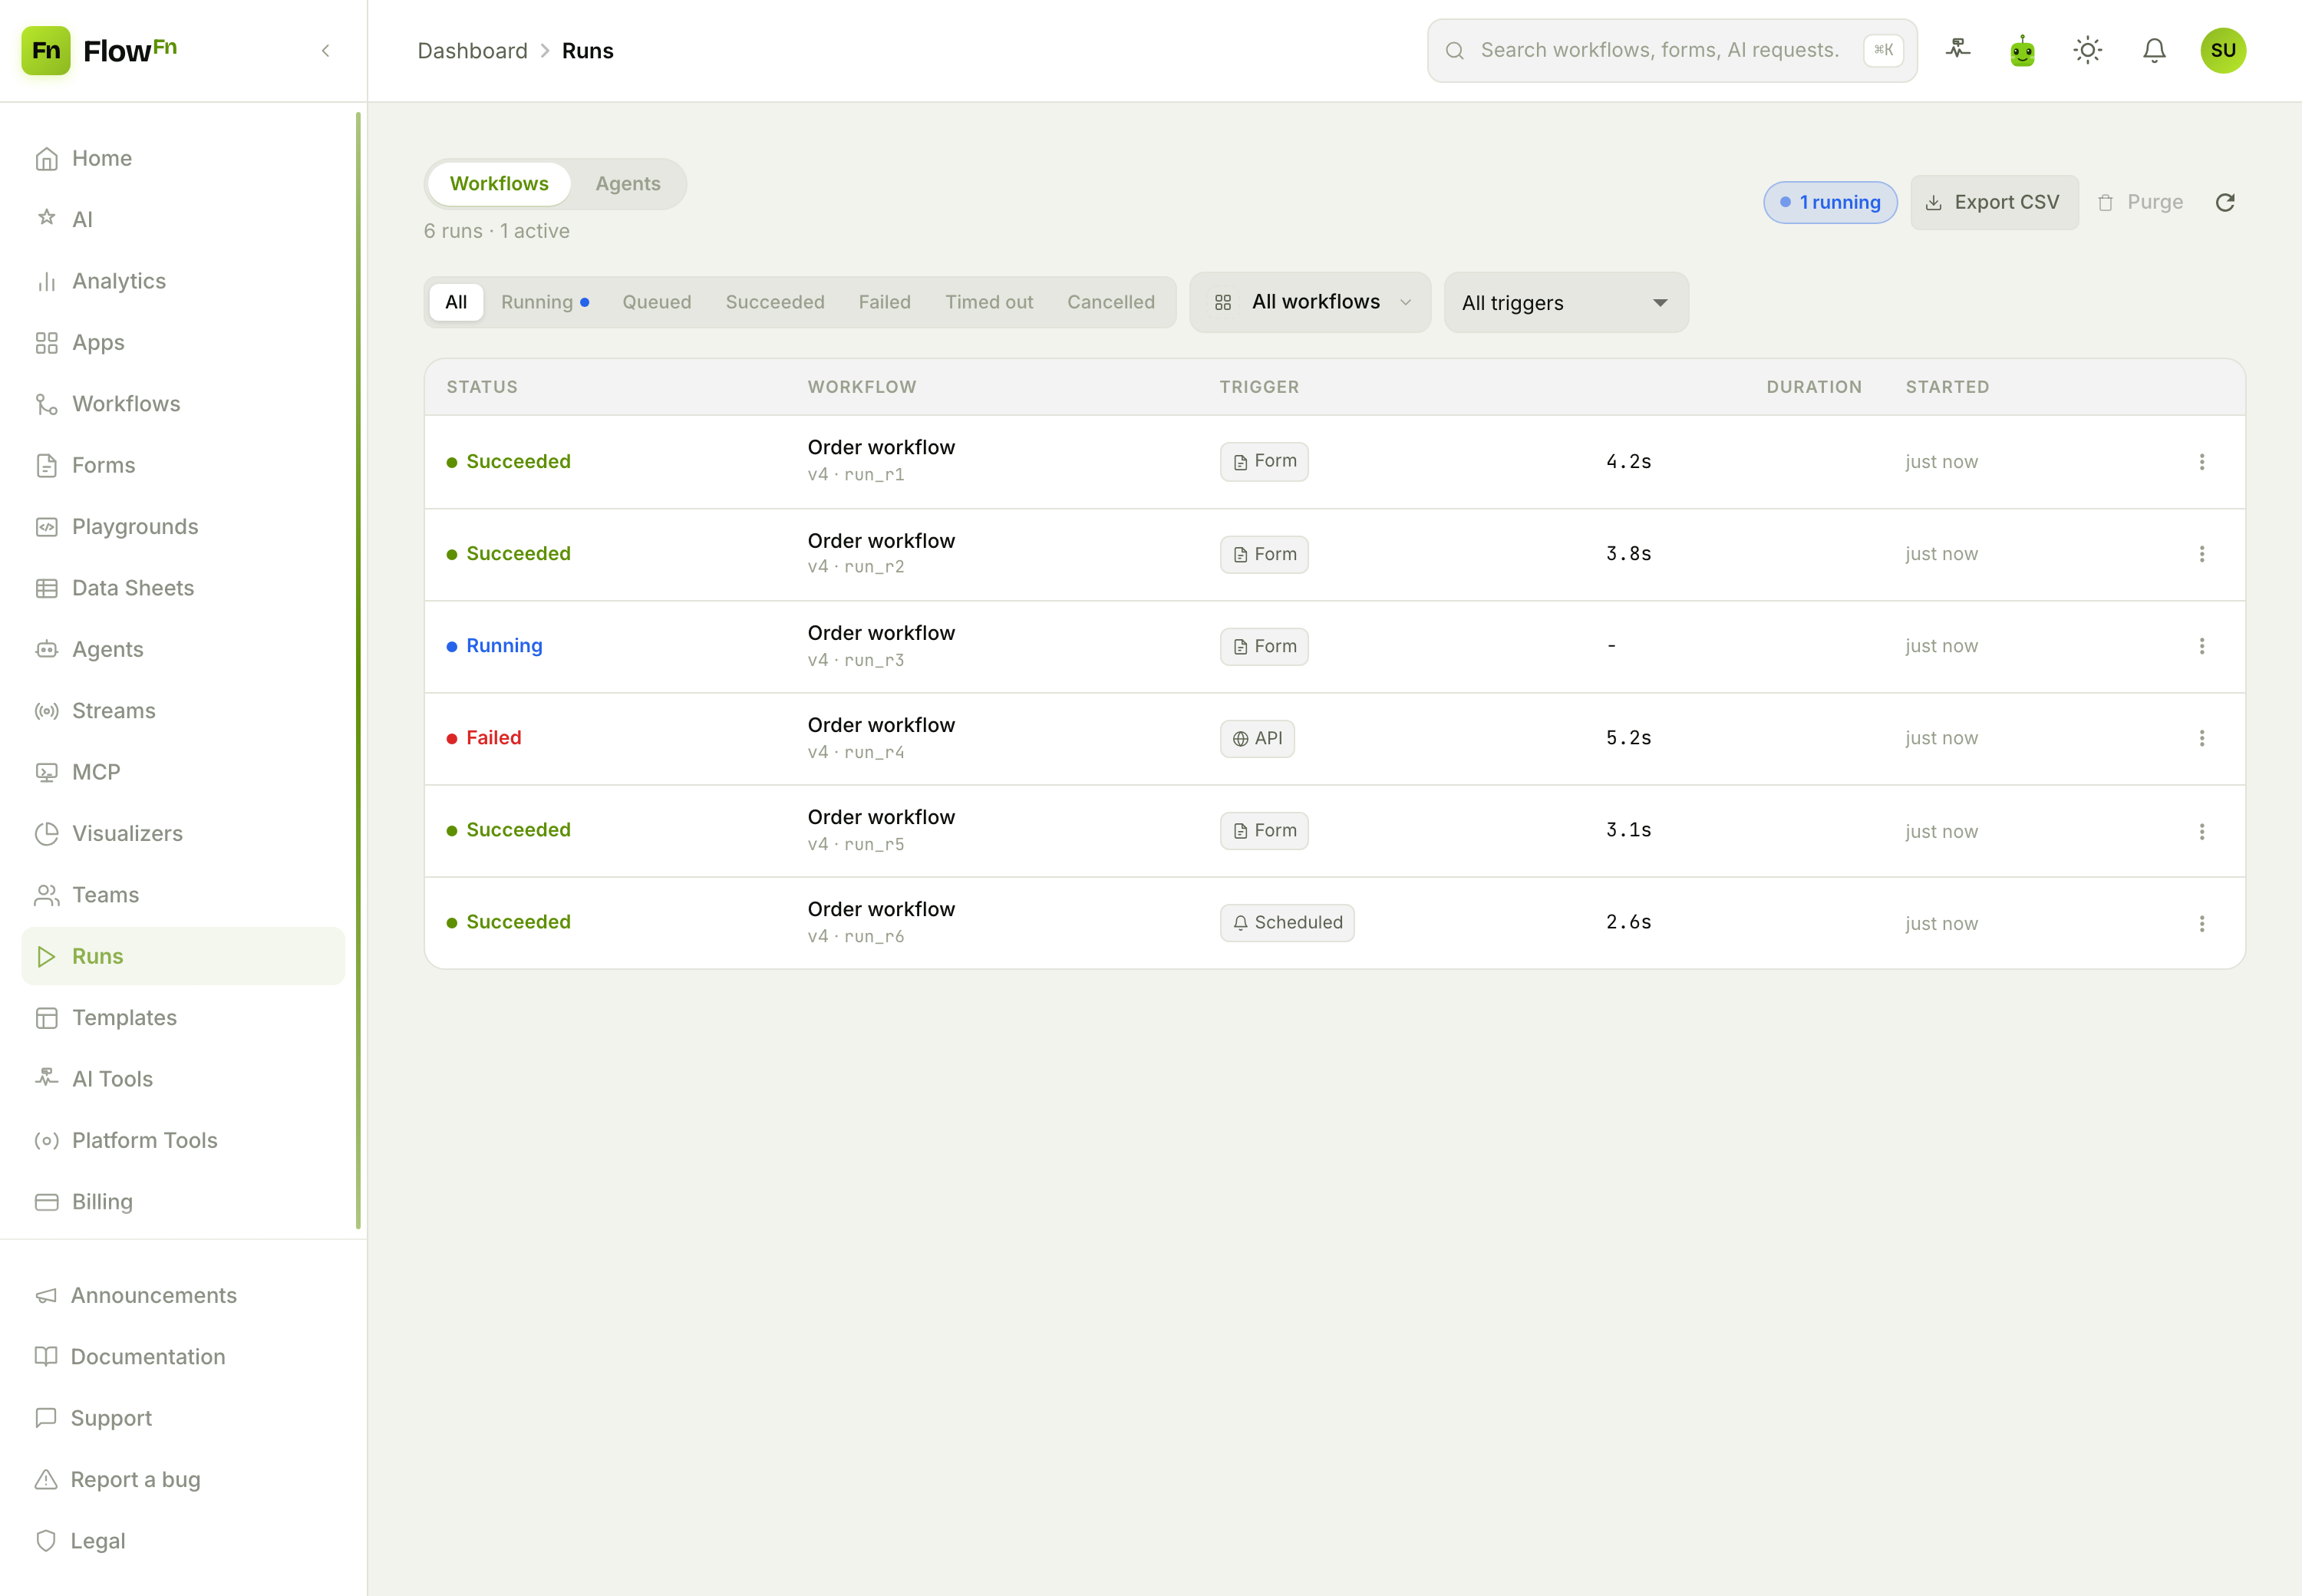Open Visualizers page

183,833
